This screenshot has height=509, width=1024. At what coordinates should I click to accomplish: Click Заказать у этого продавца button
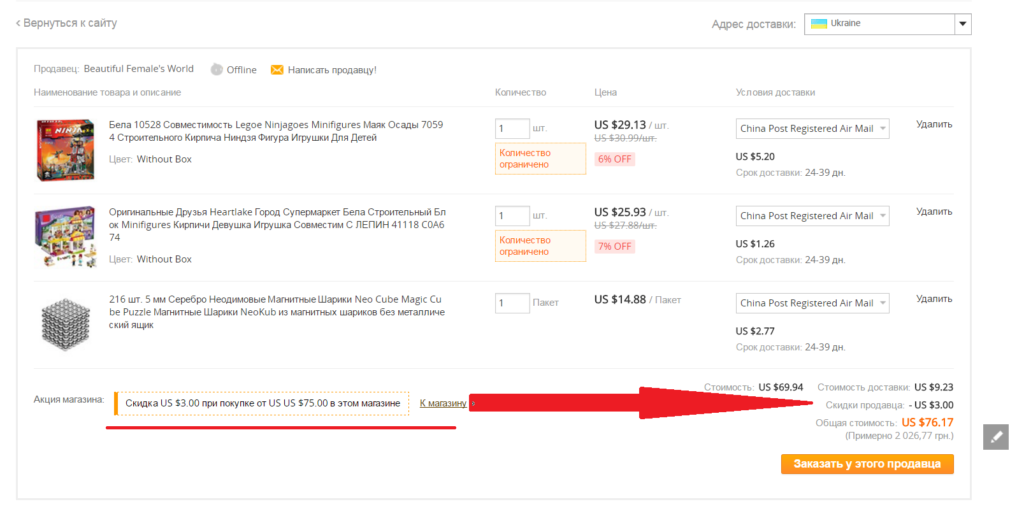click(x=867, y=464)
